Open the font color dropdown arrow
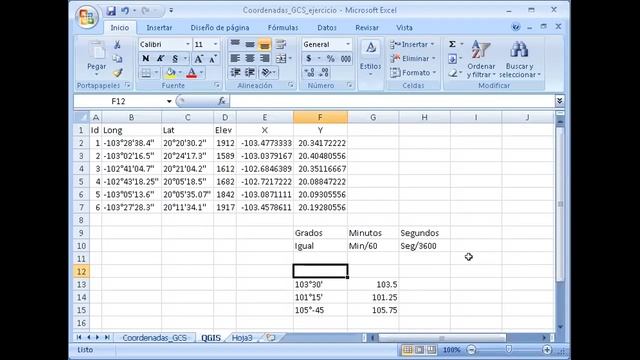This screenshot has height=360, width=640. tap(201, 73)
